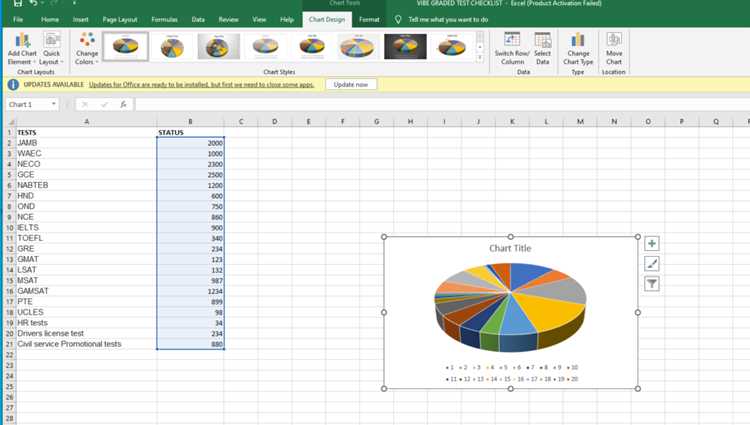Expand the Chart Styles gallery arrow
Viewport: 750px width, 425px height.
[480, 57]
